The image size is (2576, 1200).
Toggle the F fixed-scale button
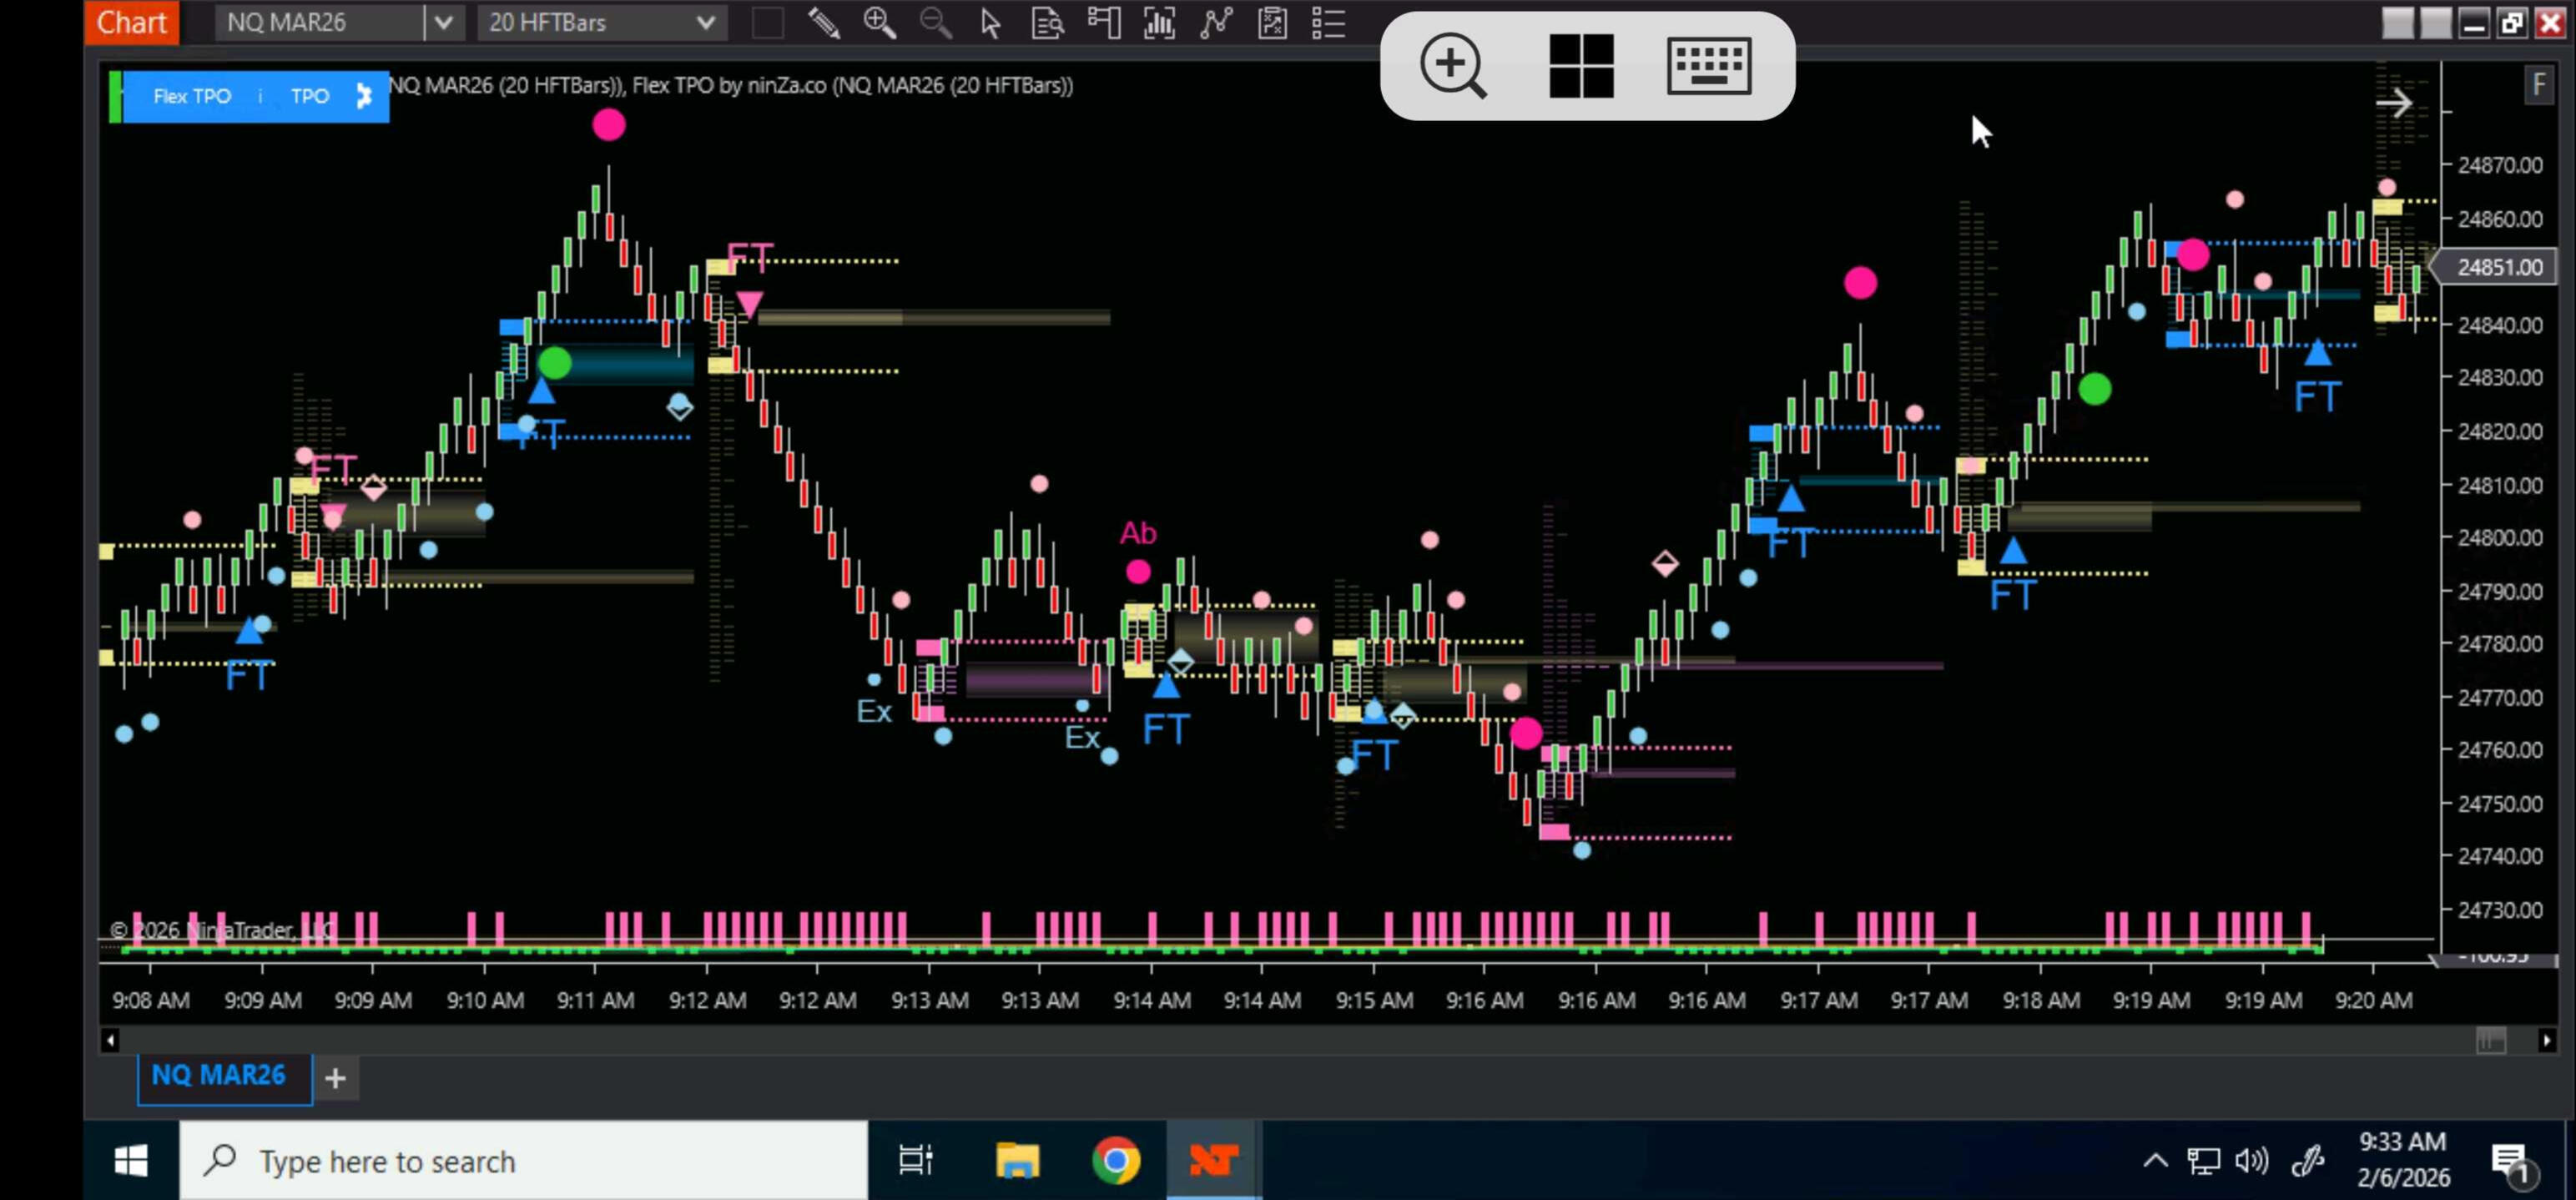pyautogui.click(x=2538, y=85)
